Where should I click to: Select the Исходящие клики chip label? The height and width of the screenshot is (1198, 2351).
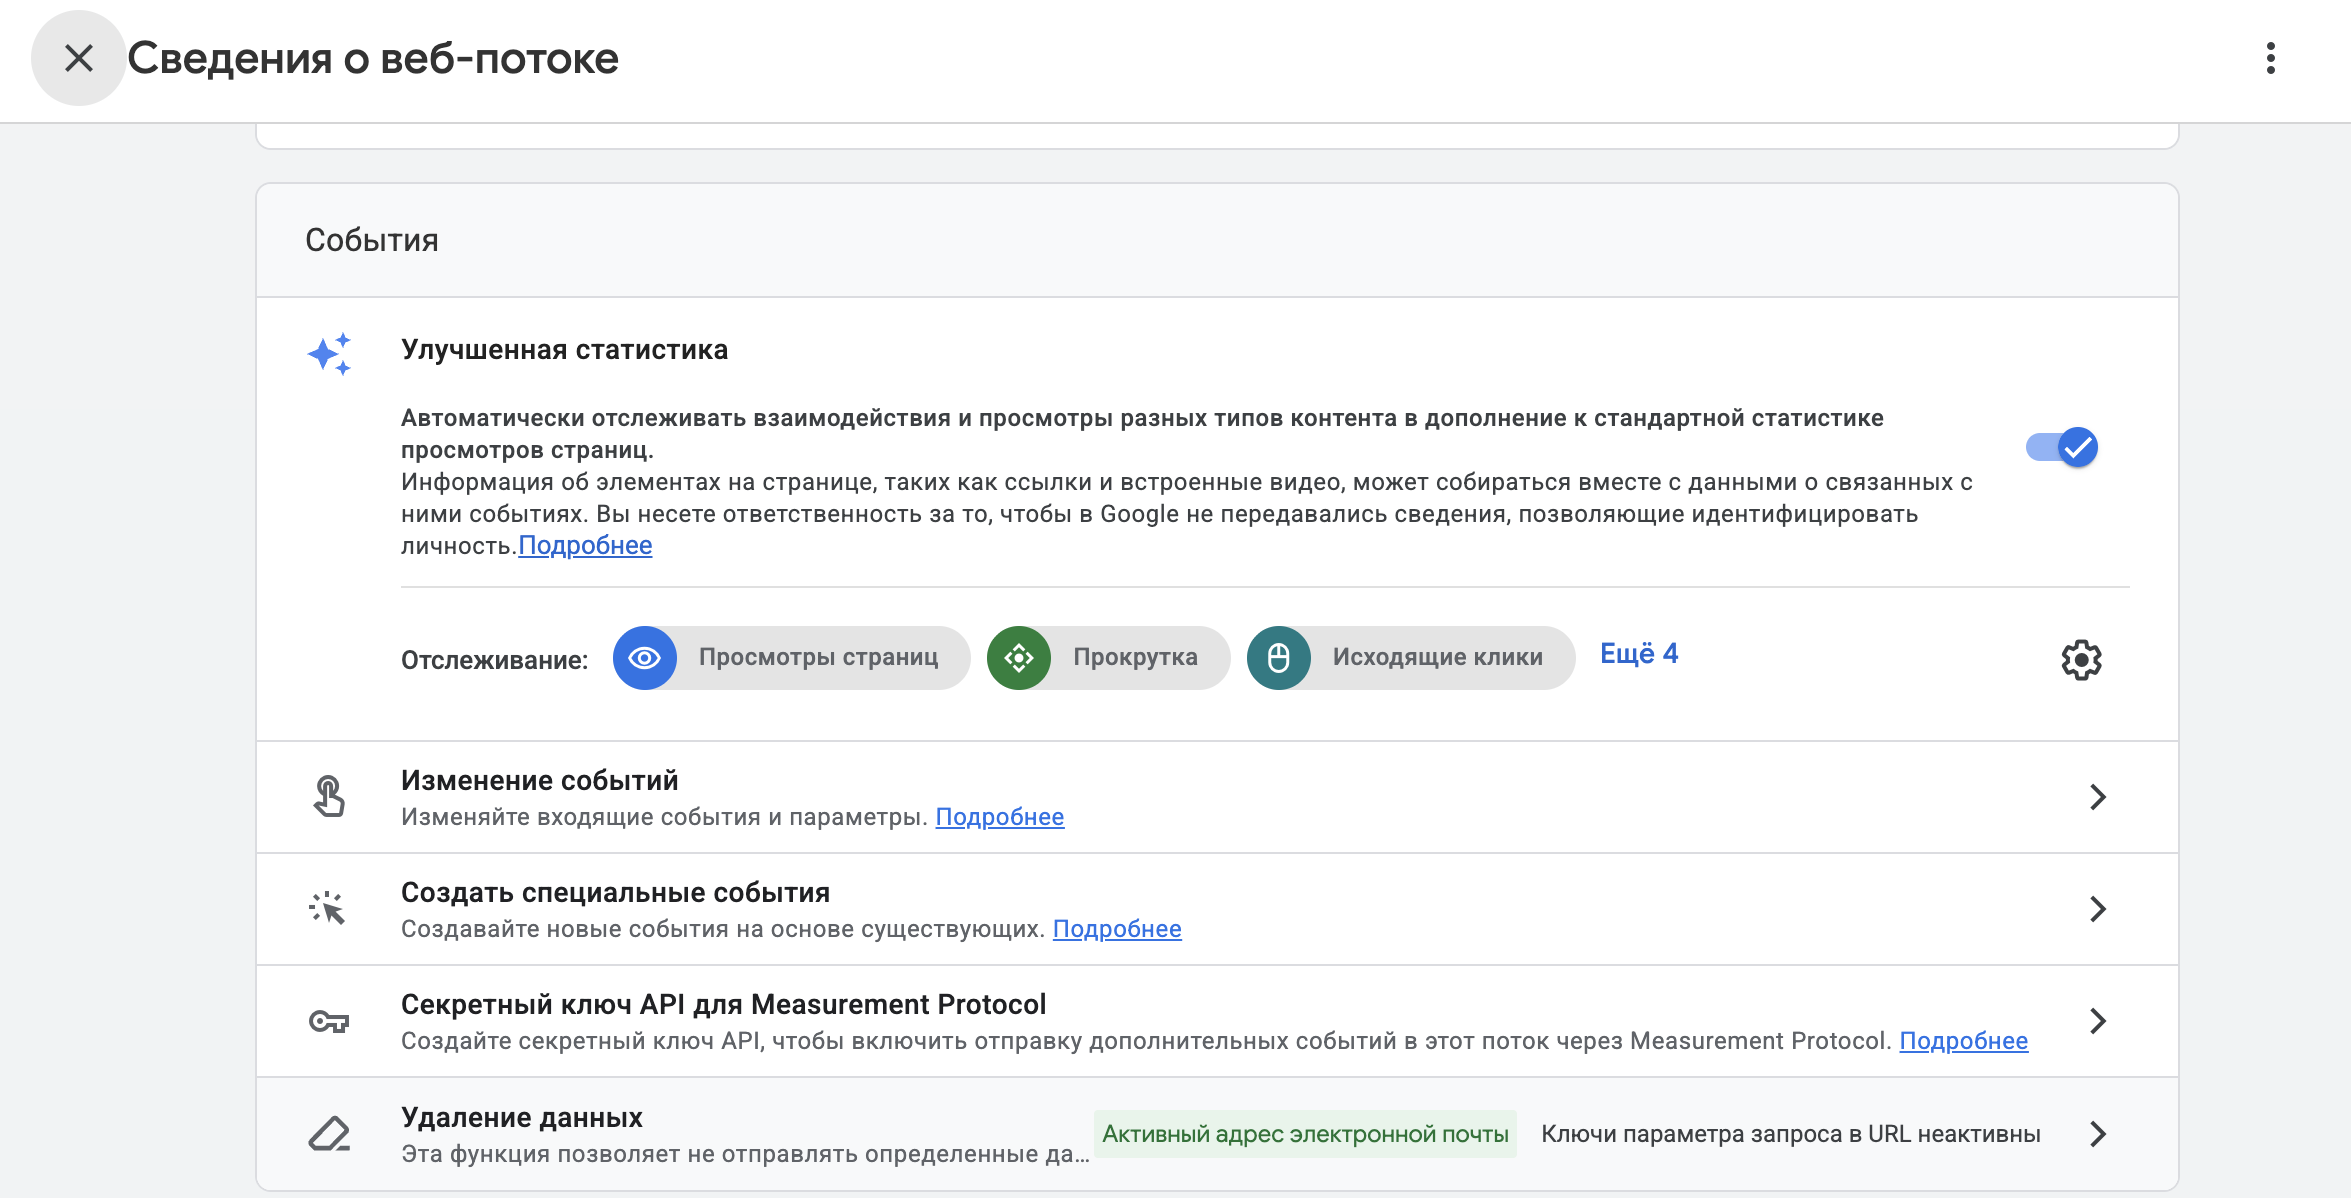click(1437, 657)
